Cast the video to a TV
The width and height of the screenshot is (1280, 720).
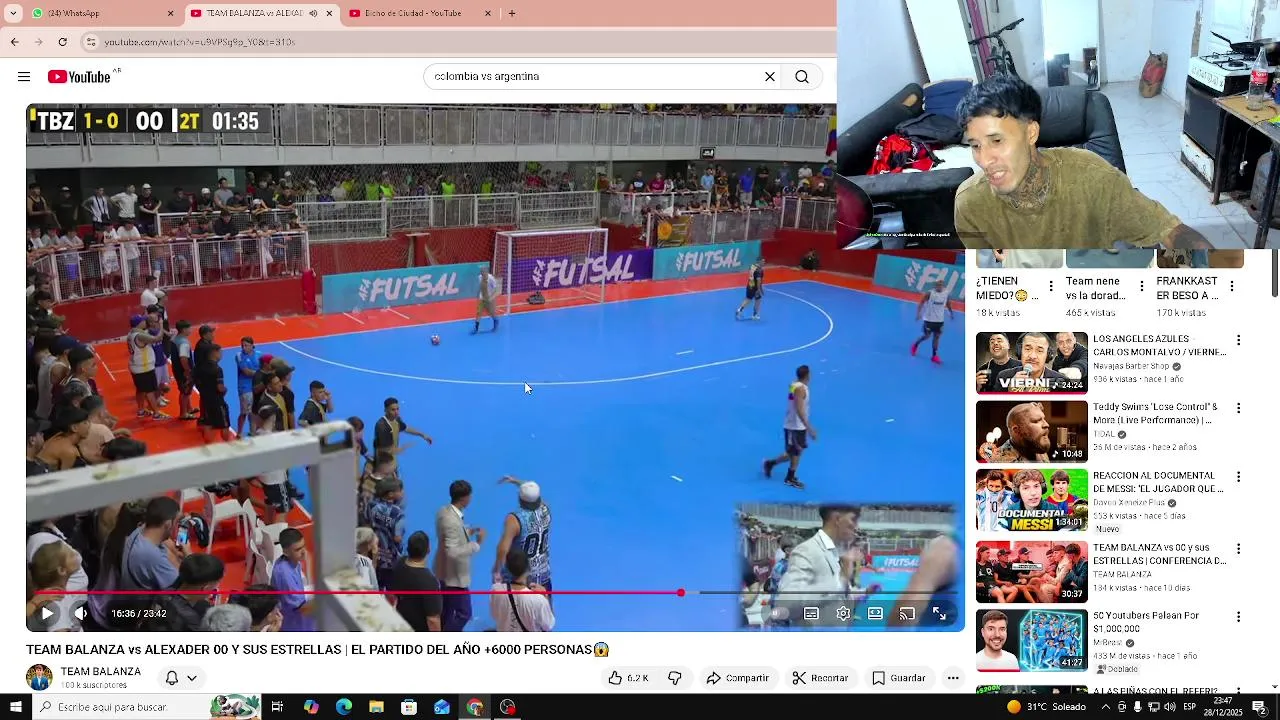point(907,614)
